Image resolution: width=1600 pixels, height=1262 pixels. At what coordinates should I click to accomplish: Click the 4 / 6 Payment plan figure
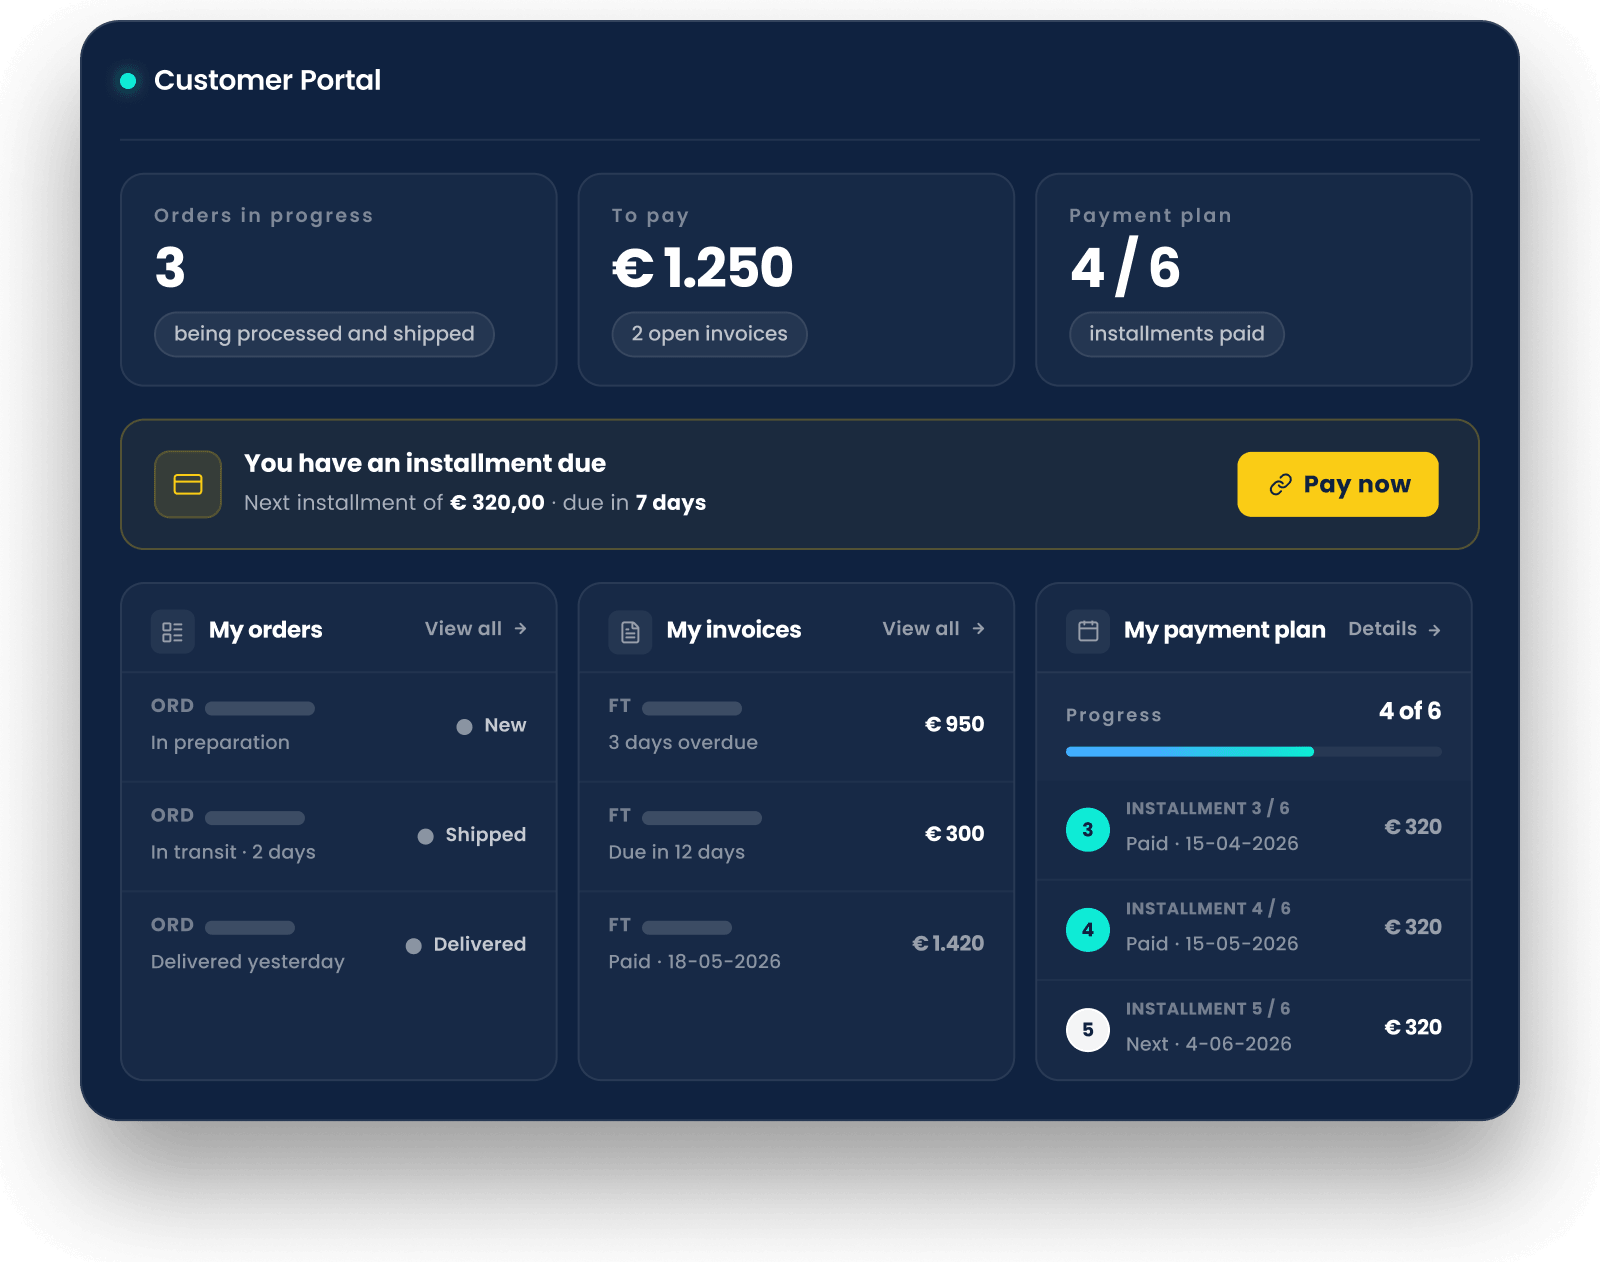pyautogui.click(x=1125, y=267)
